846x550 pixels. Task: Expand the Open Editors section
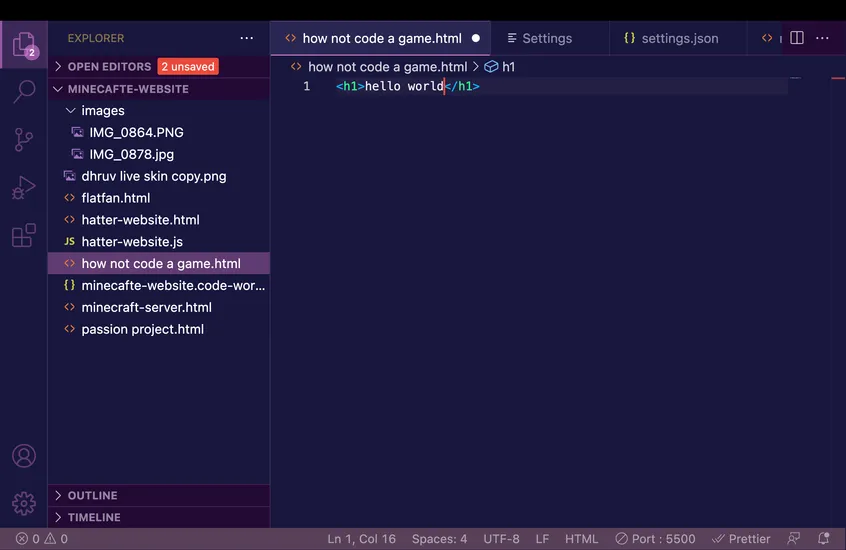109,67
